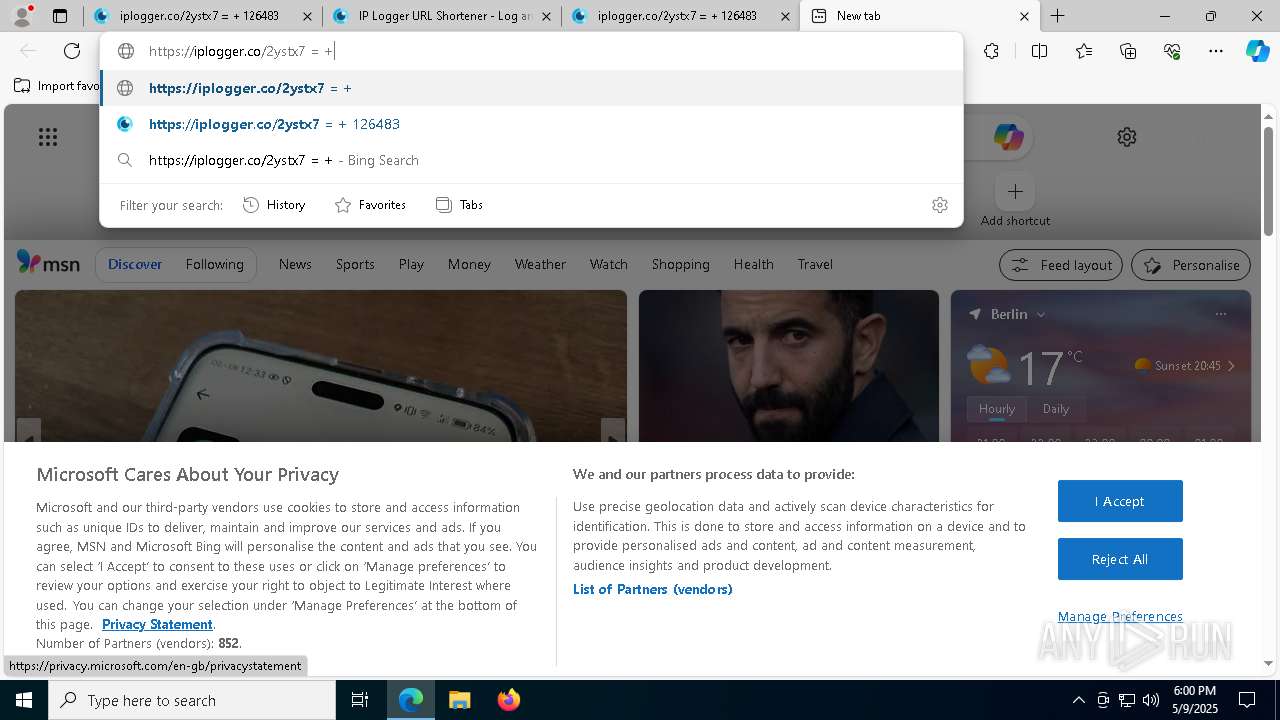Open the Settings and more ellipsis menu
Viewport: 1280px width, 720px height.
point(1216,51)
